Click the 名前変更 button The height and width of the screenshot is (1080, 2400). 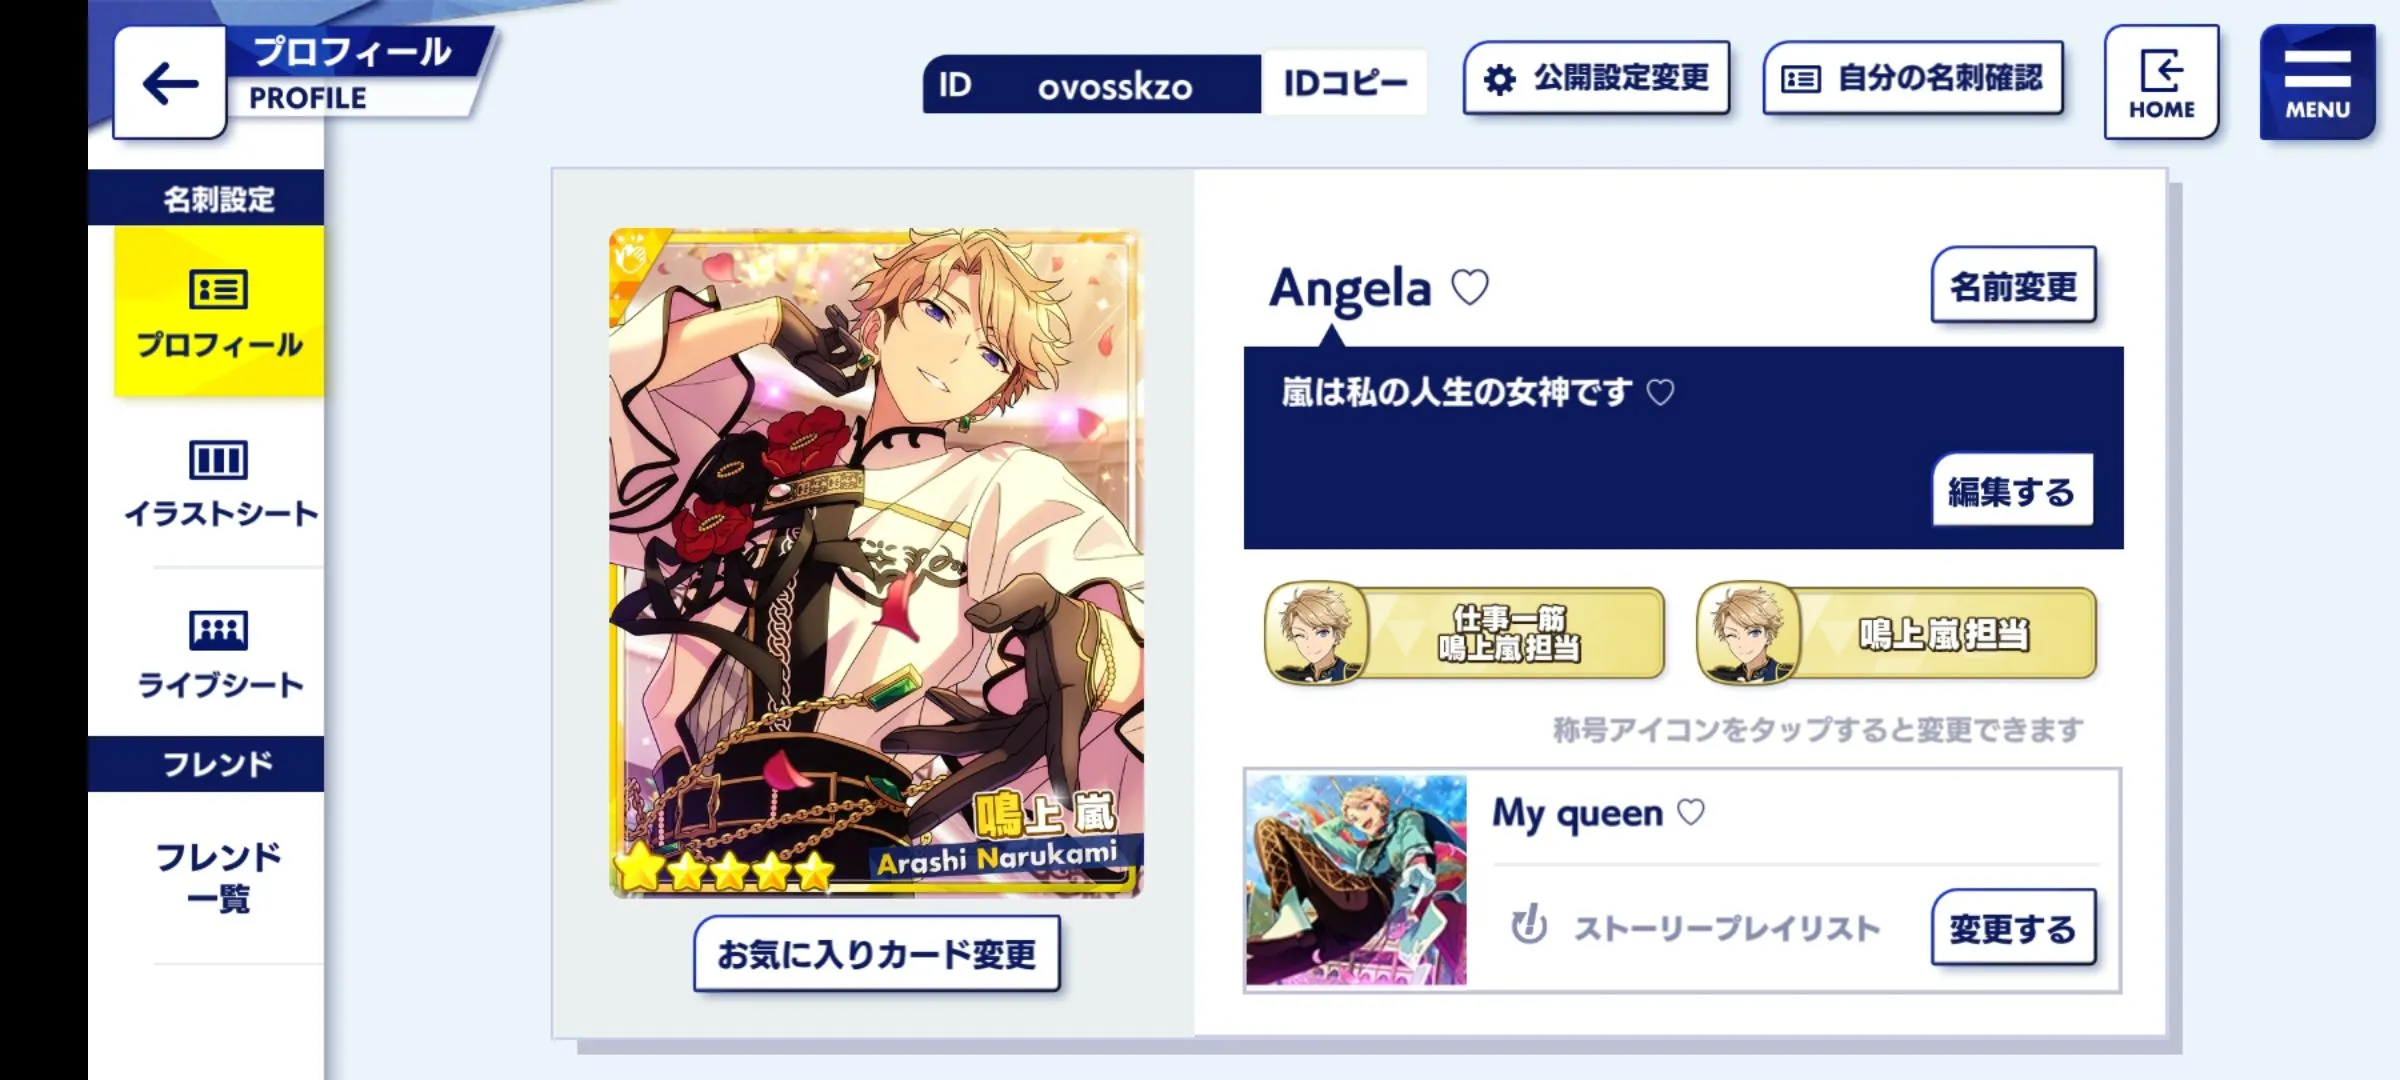tap(2013, 286)
